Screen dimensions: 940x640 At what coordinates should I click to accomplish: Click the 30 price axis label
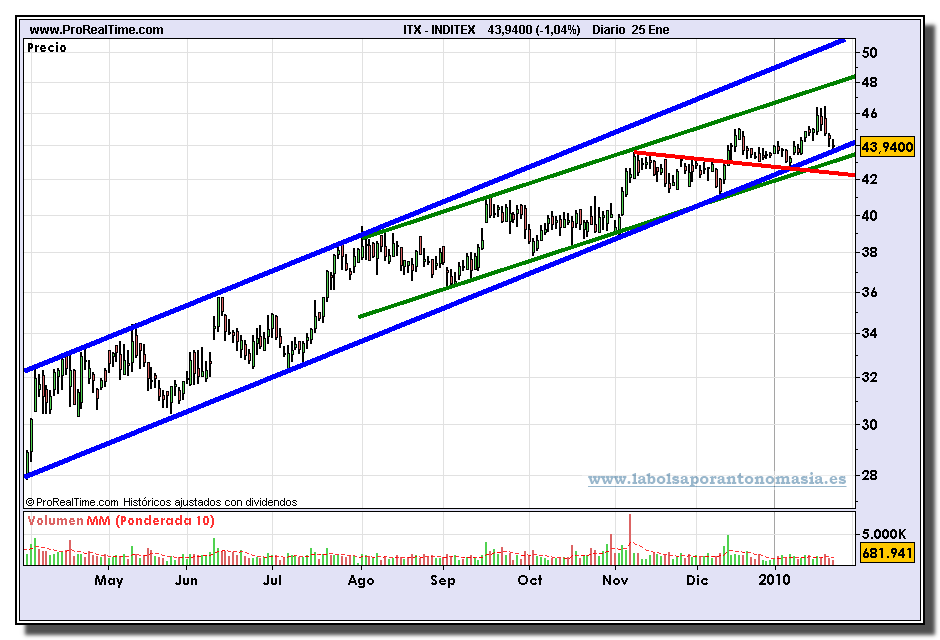tap(869, 425)
